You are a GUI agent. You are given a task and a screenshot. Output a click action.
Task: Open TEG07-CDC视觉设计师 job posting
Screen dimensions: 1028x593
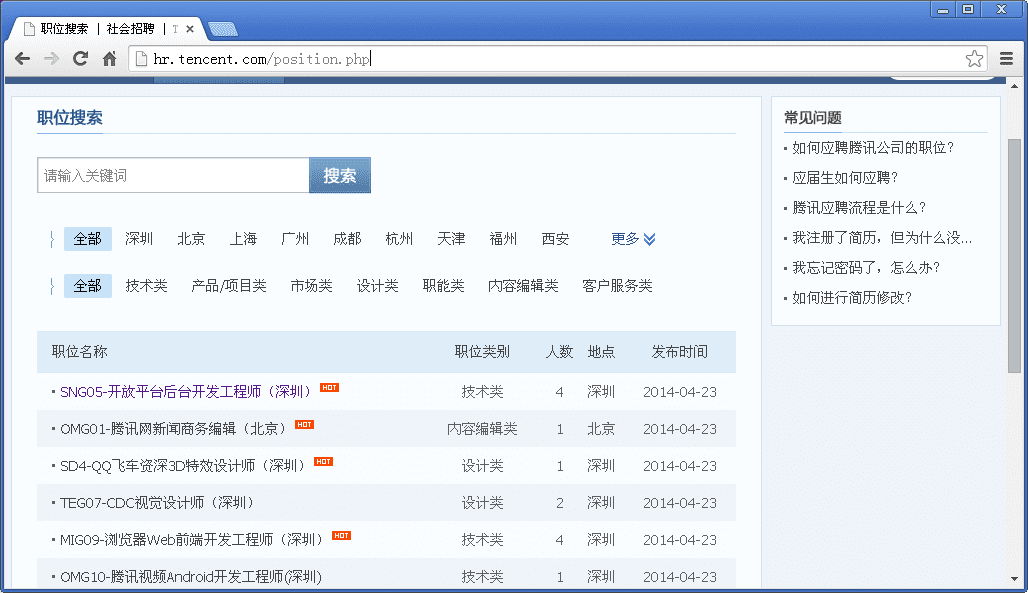(158, 503)
